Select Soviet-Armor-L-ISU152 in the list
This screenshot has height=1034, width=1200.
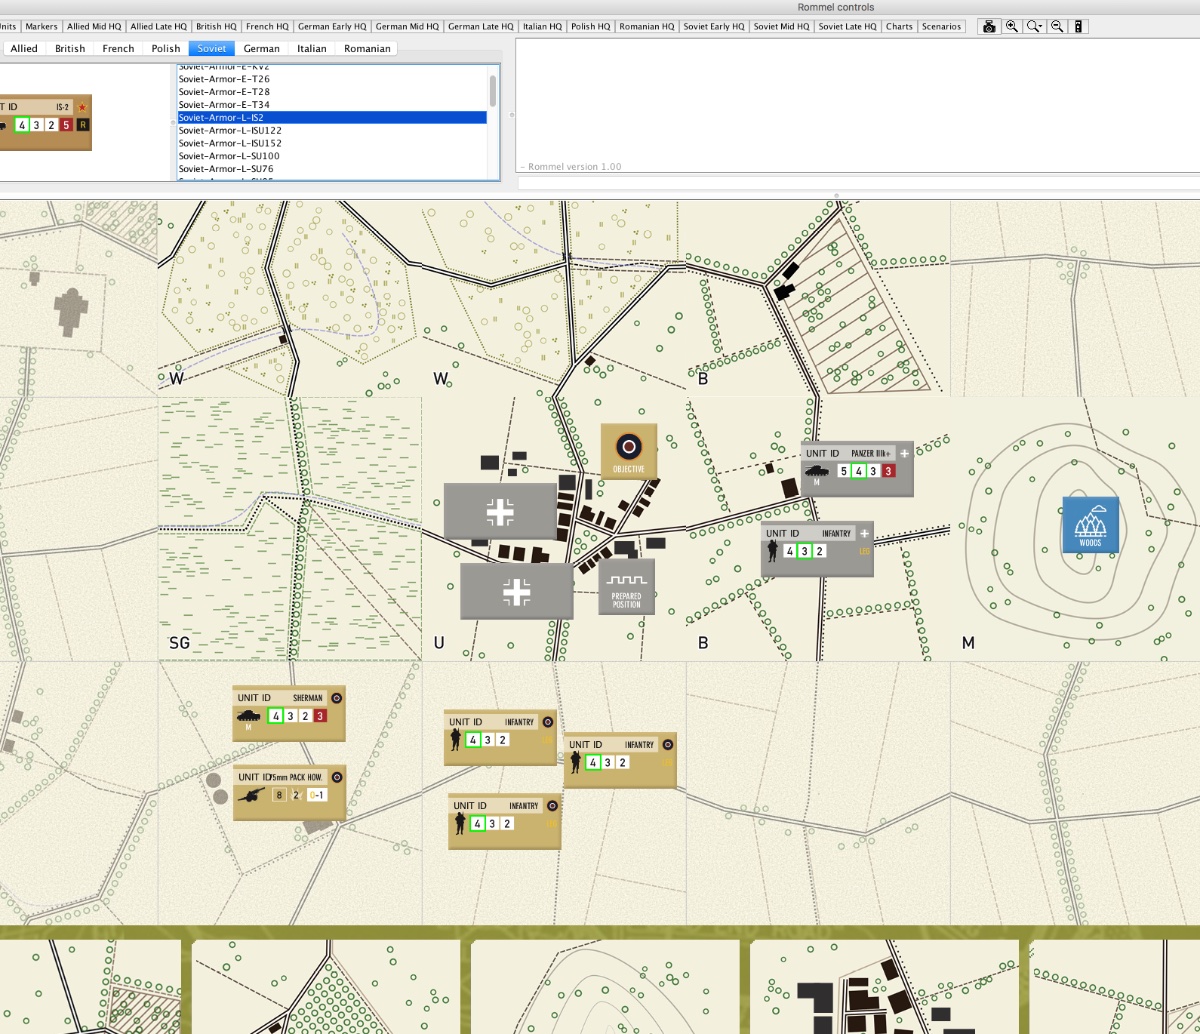pyautogui.click(x=332, y=143)
